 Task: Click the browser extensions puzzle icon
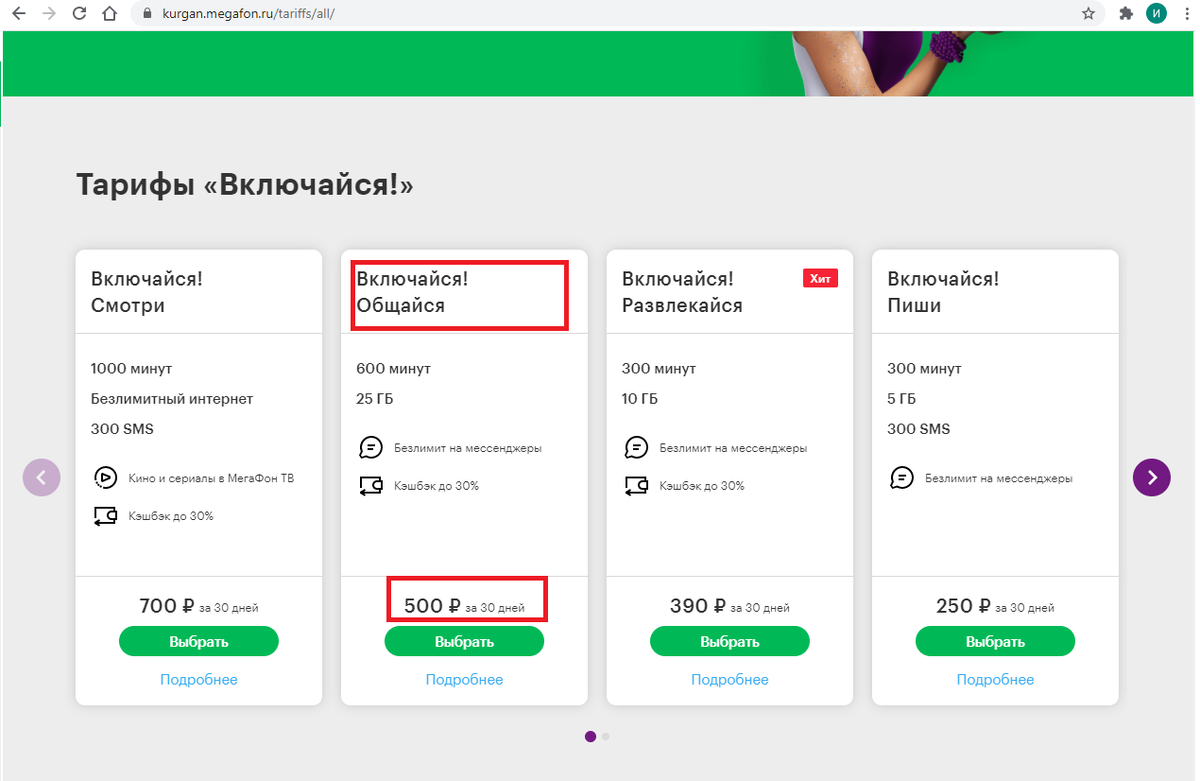(x=1127, y=14)
